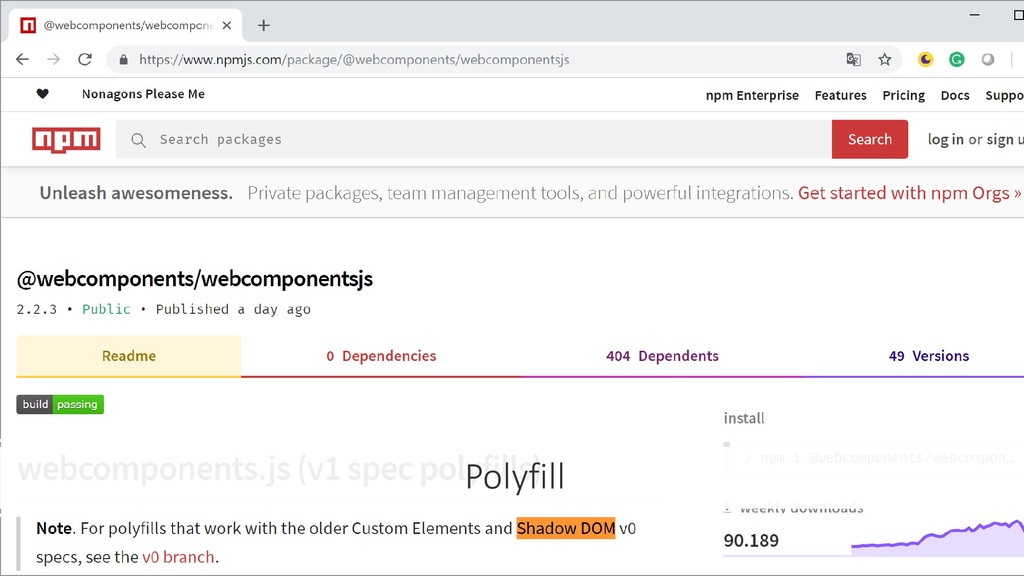
Task: Go back using the browser back arrow
Action: pyautogui.click(x=22, y=59)
